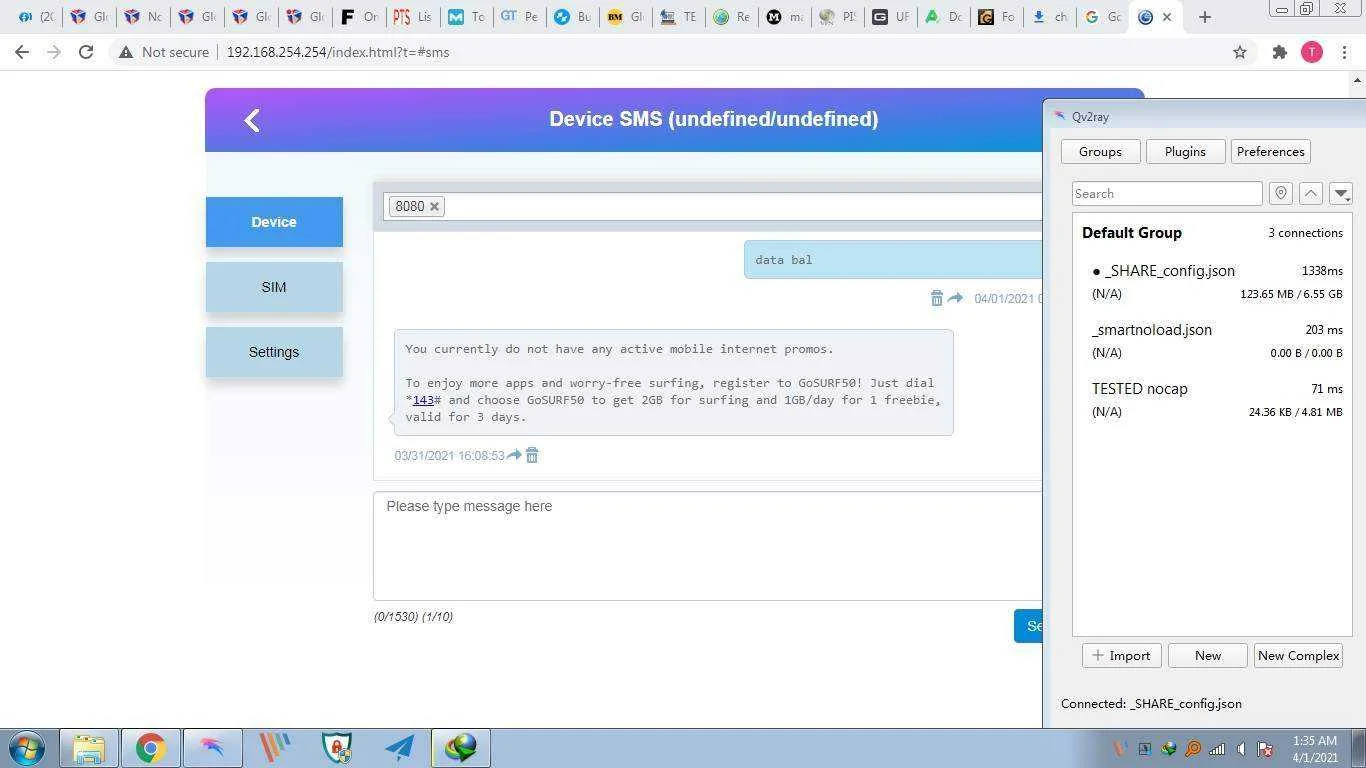Open the sort dropdown arrow in Qv2ray
1366x768 pixels.
point(1341,194)
